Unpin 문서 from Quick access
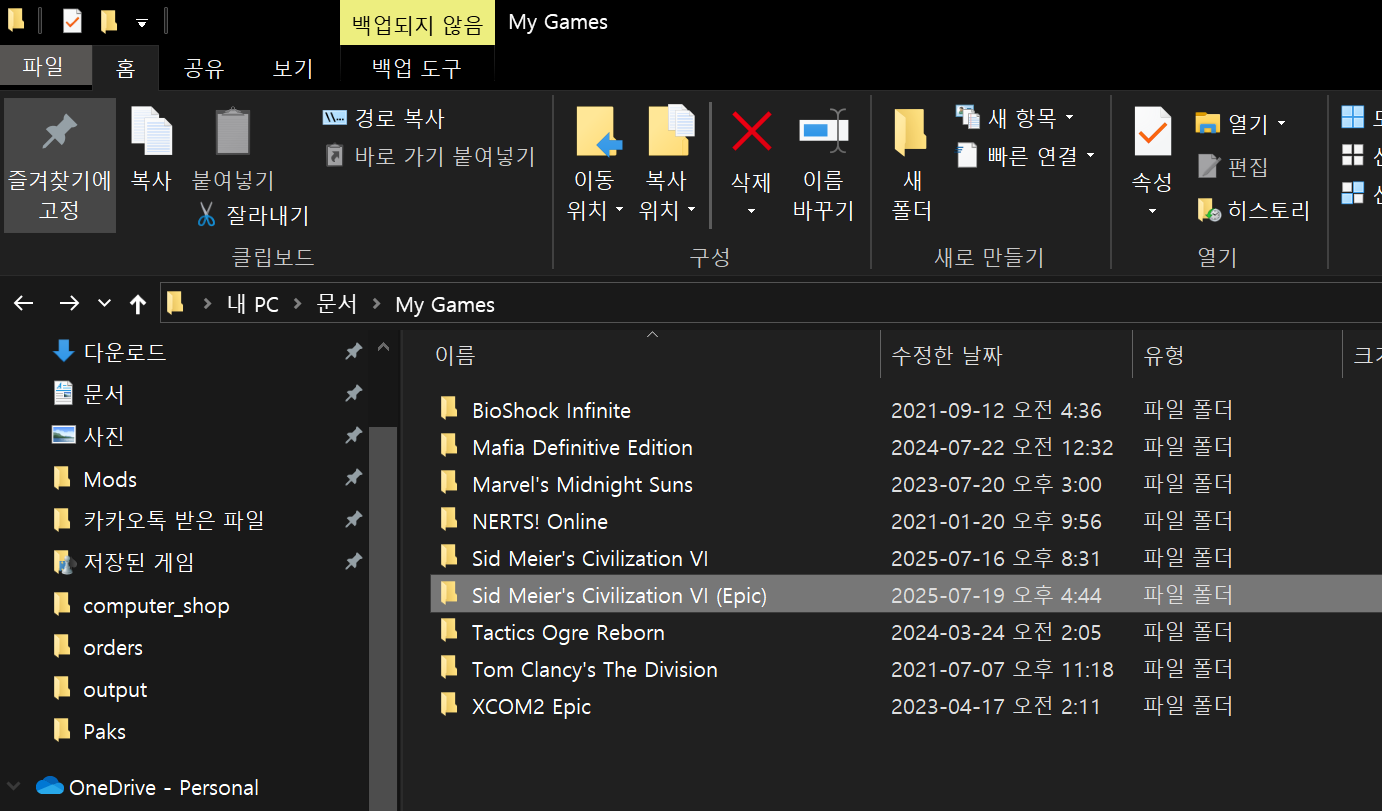The width and height of the screenshot is (1382, 811). [x=353, y=394]
